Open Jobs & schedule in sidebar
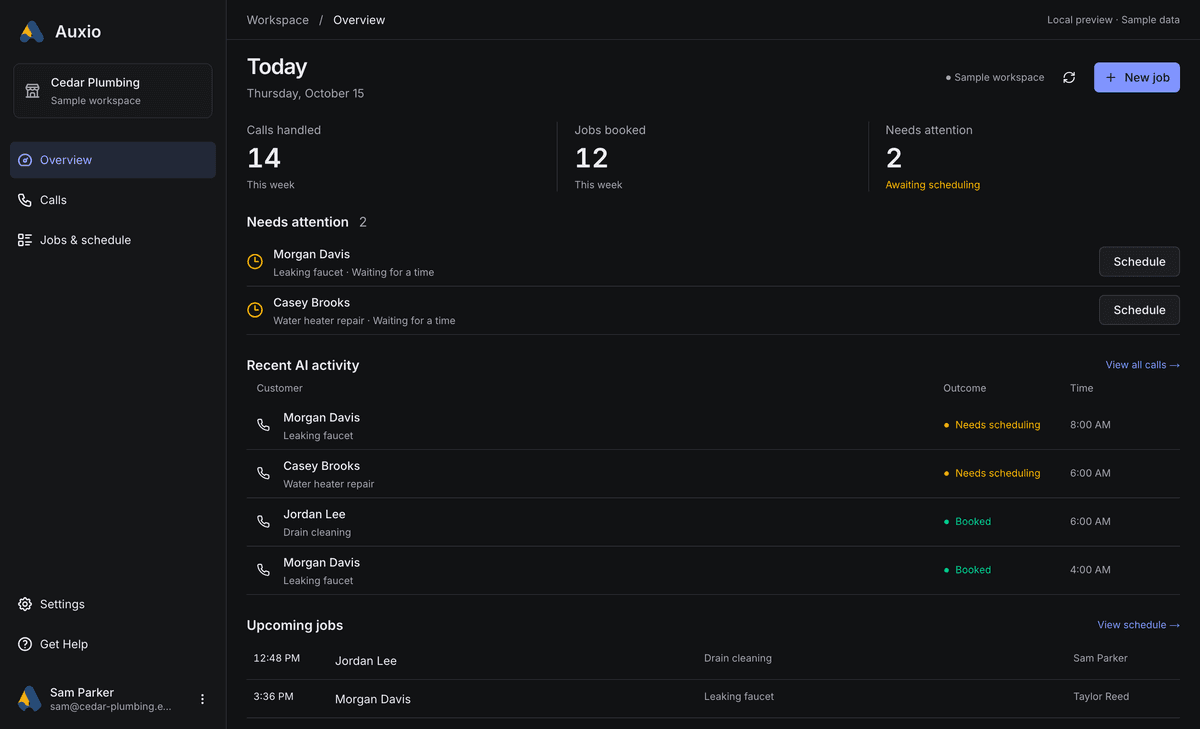Viewport: 1200px width, 729px height. pos(113,240)
